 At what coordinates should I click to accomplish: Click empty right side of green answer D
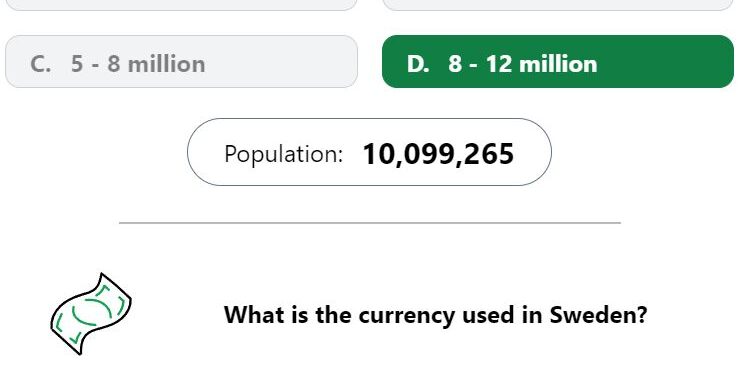[668, 62]
